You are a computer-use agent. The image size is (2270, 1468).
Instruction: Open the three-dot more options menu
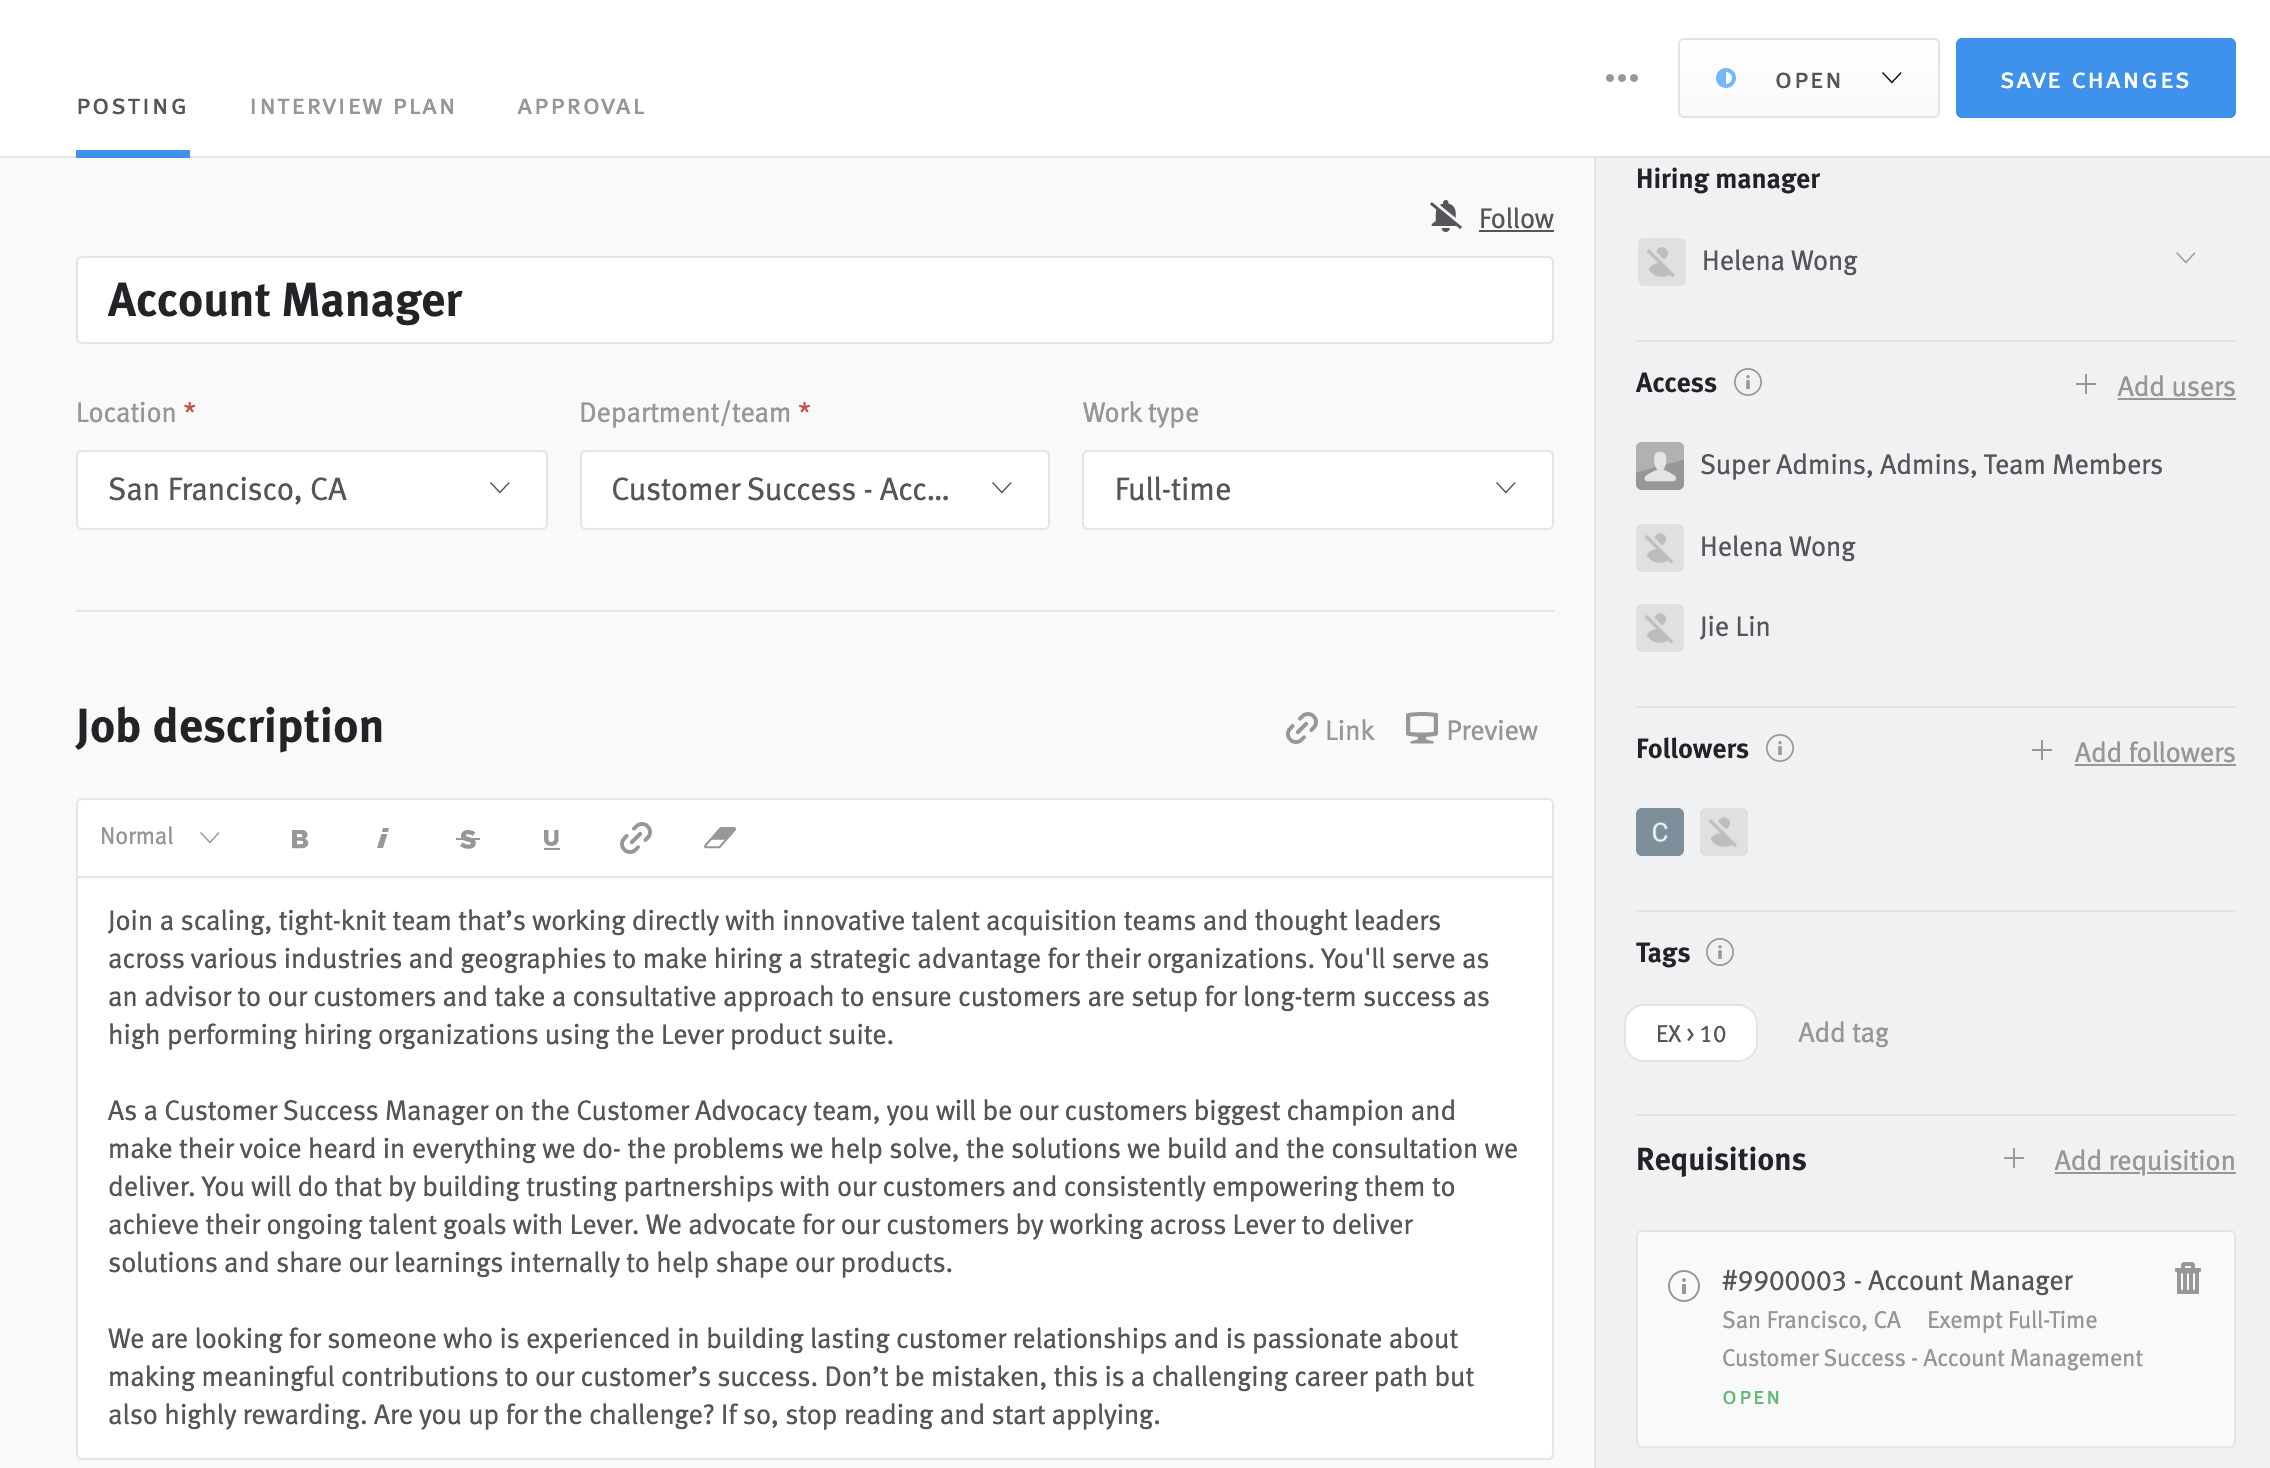1621,78
